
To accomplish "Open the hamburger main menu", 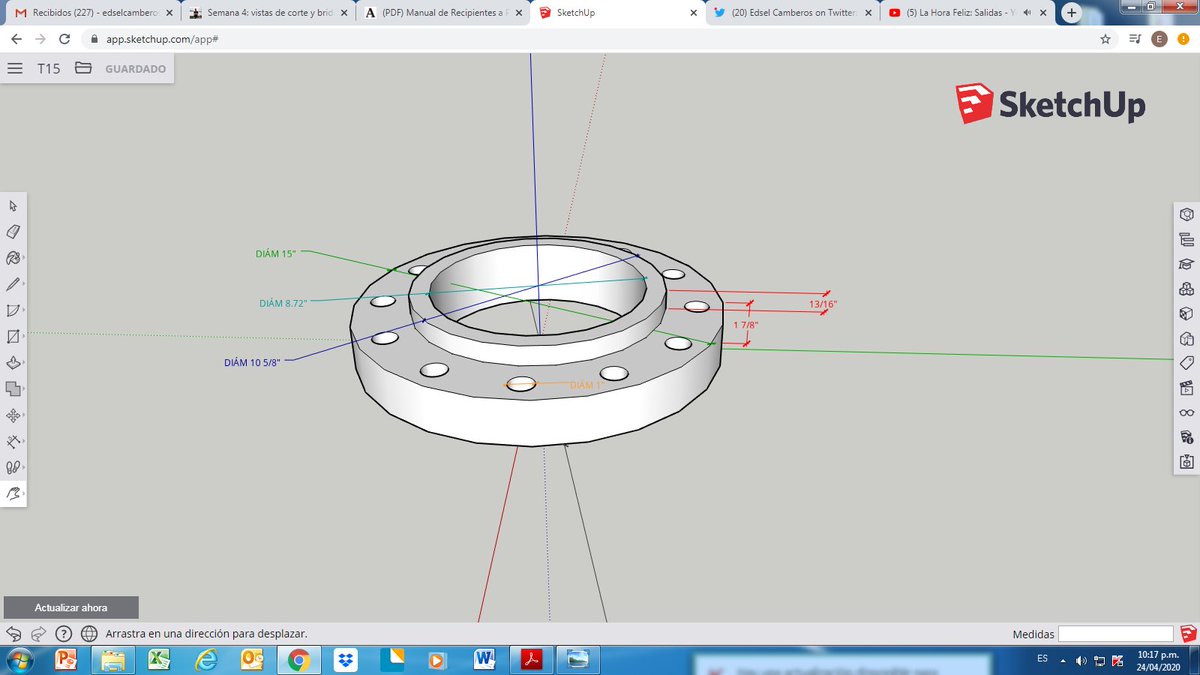I will point(15,69).
